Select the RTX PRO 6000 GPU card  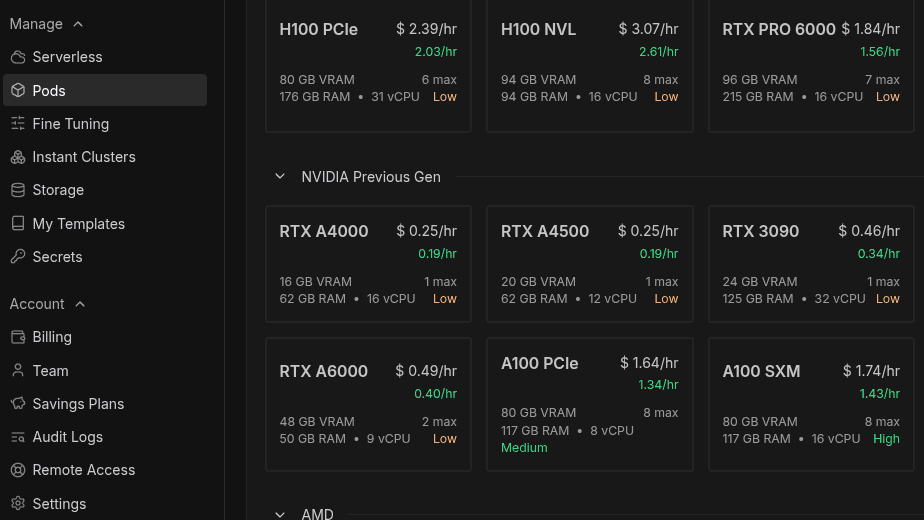(x=811, y=66)
